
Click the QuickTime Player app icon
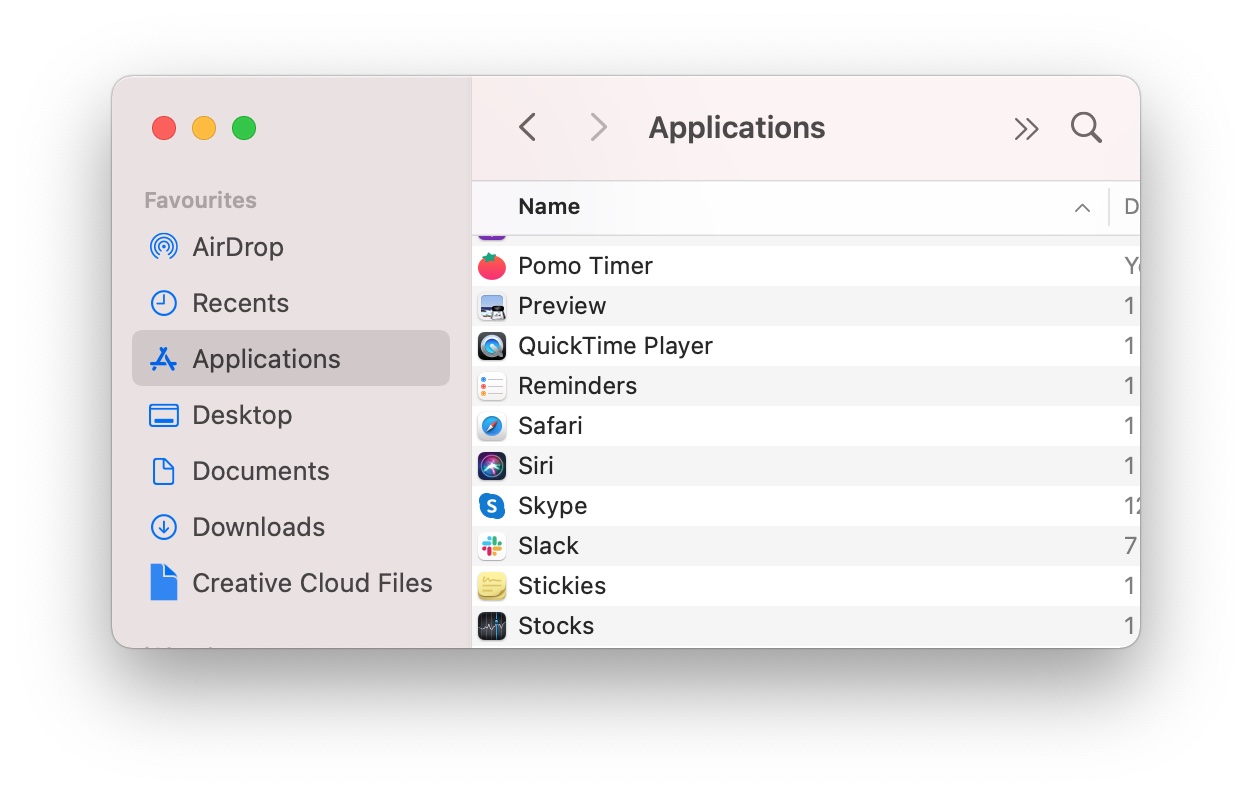[492, 346]
